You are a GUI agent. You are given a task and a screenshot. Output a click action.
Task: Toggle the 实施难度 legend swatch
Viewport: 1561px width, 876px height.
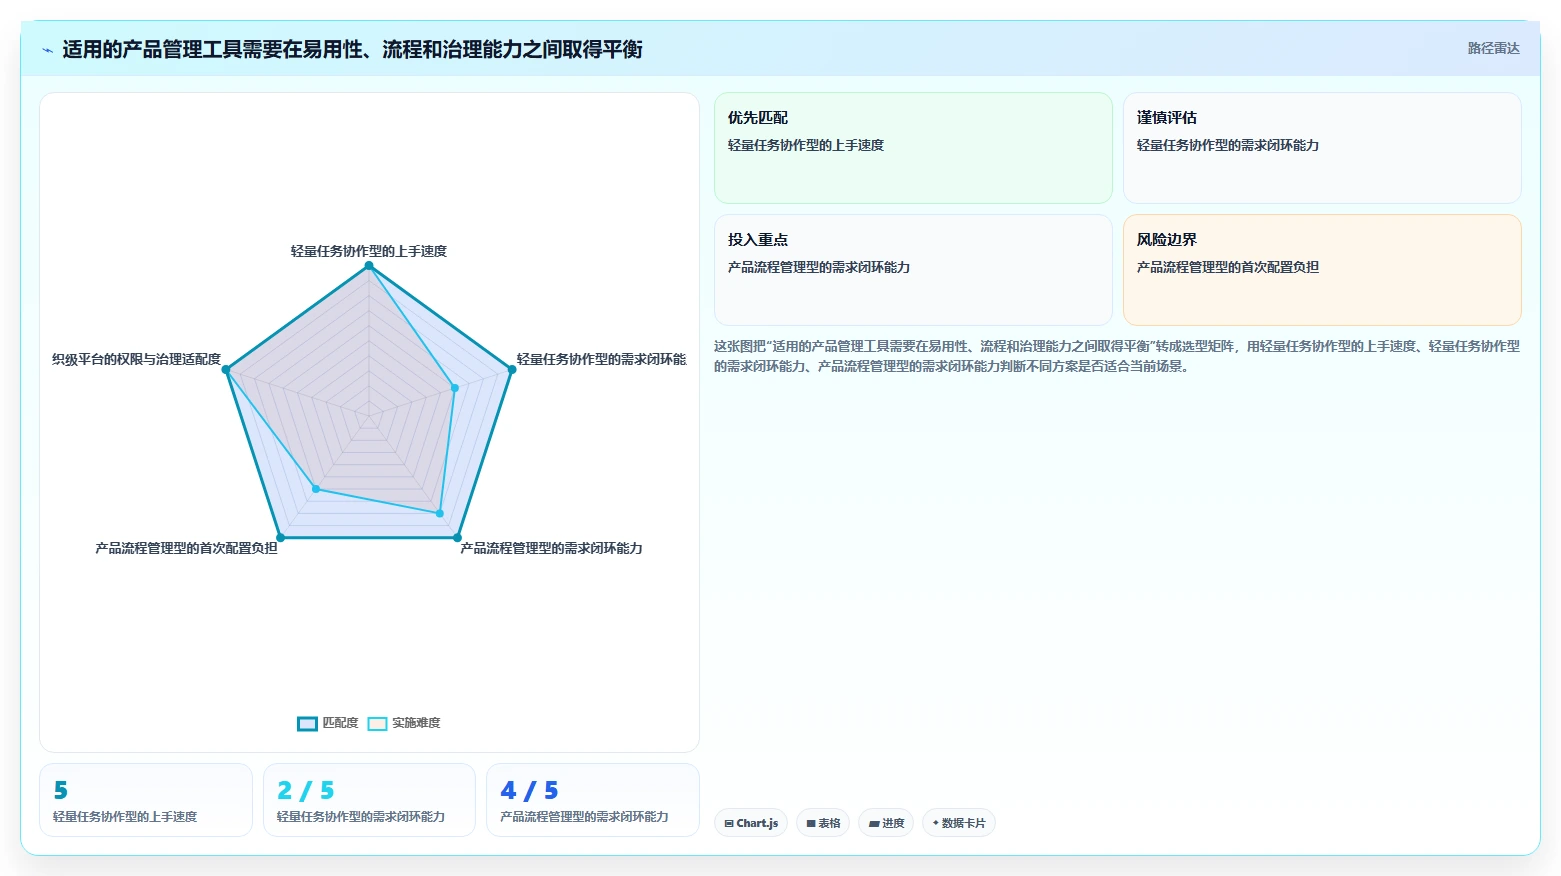(377, 723)
